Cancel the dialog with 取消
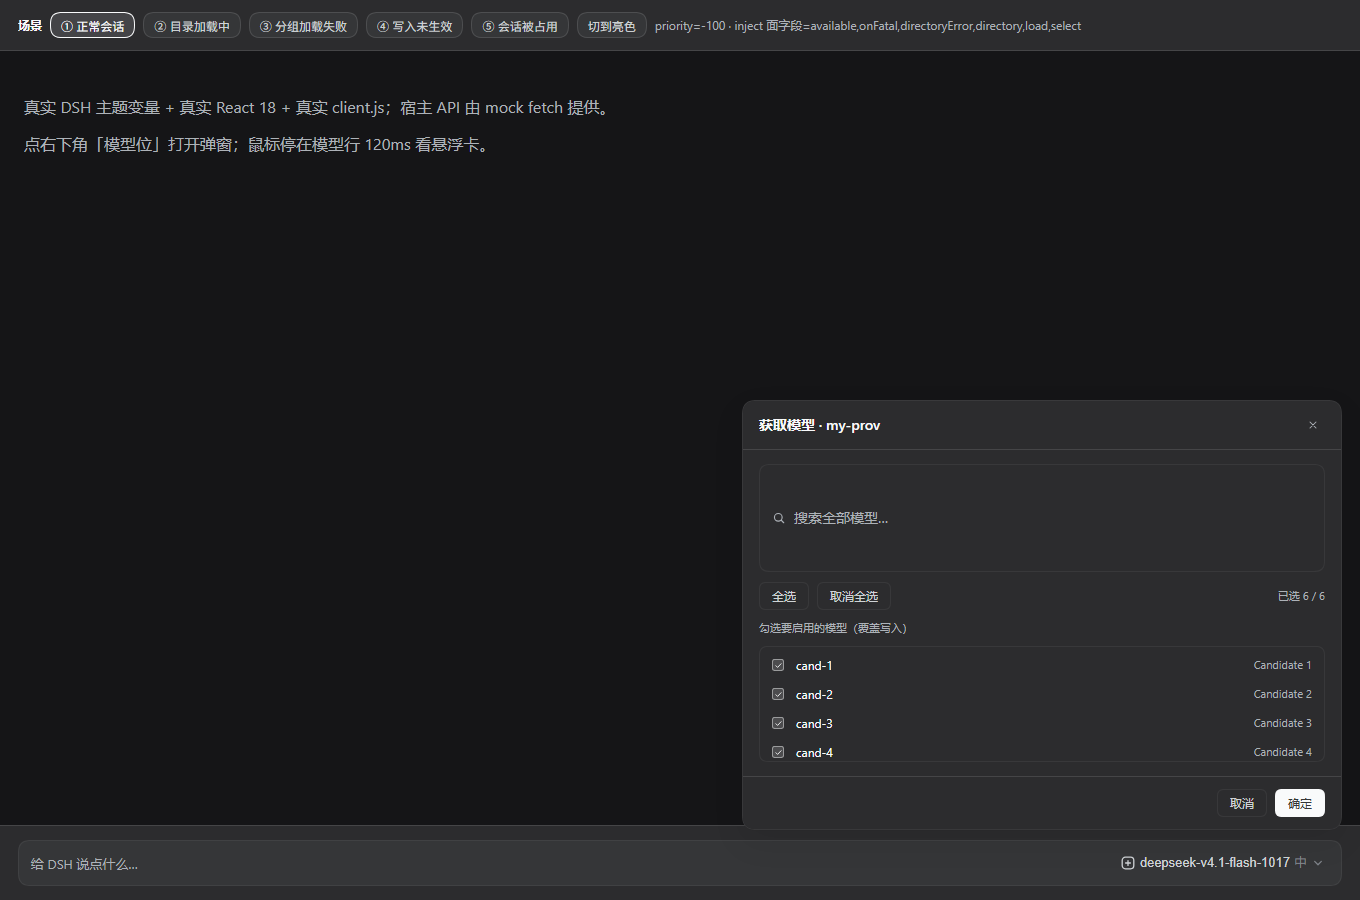 click(1242, 803)
